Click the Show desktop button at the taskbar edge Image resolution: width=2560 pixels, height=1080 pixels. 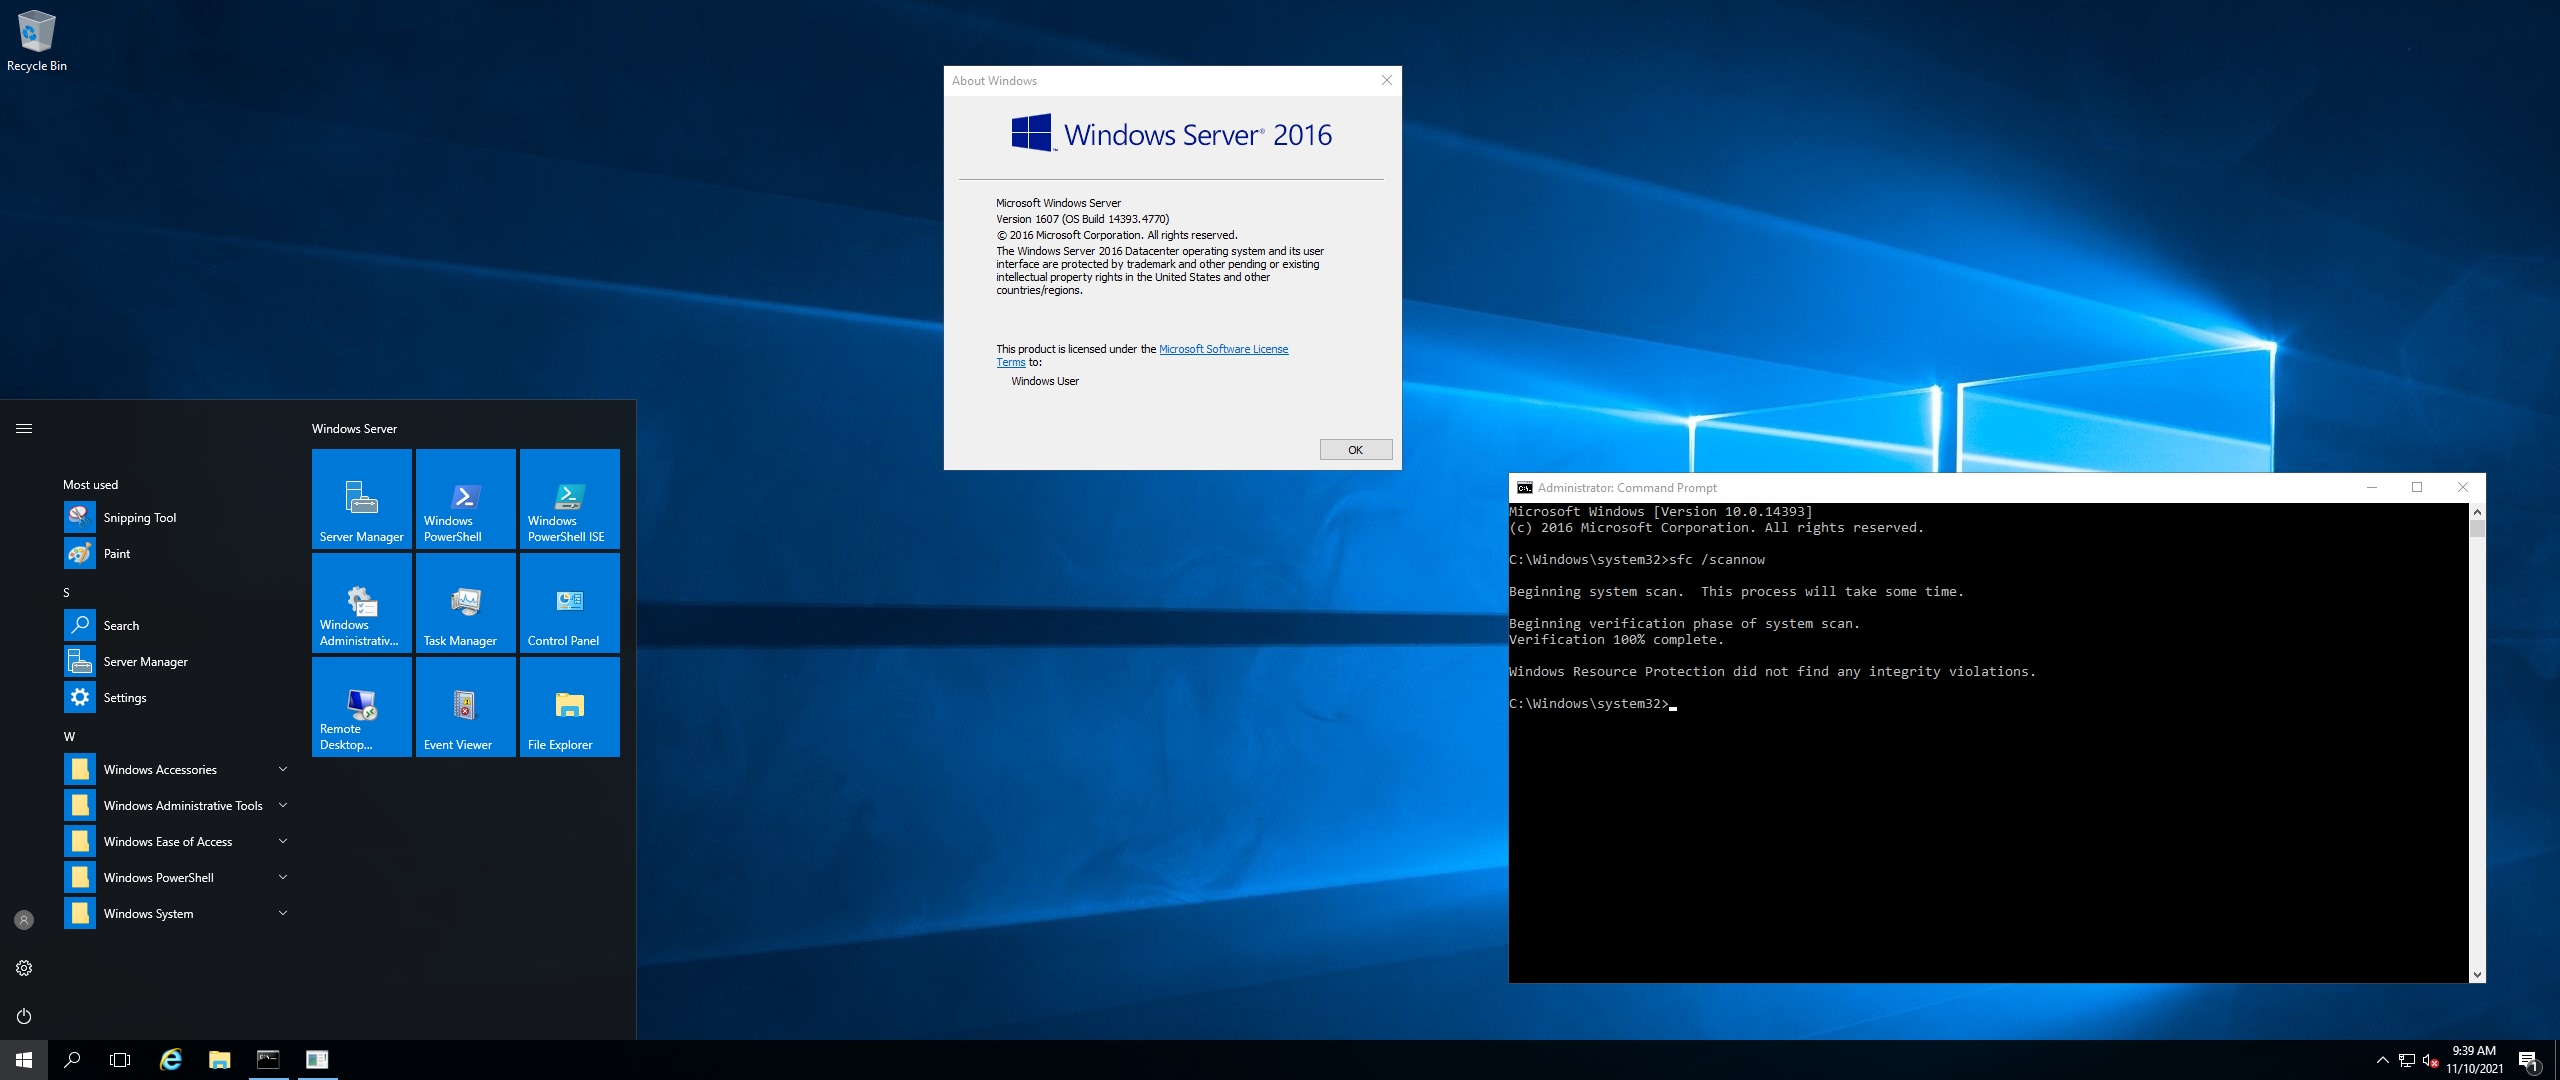click(x=2556, y=1060)
